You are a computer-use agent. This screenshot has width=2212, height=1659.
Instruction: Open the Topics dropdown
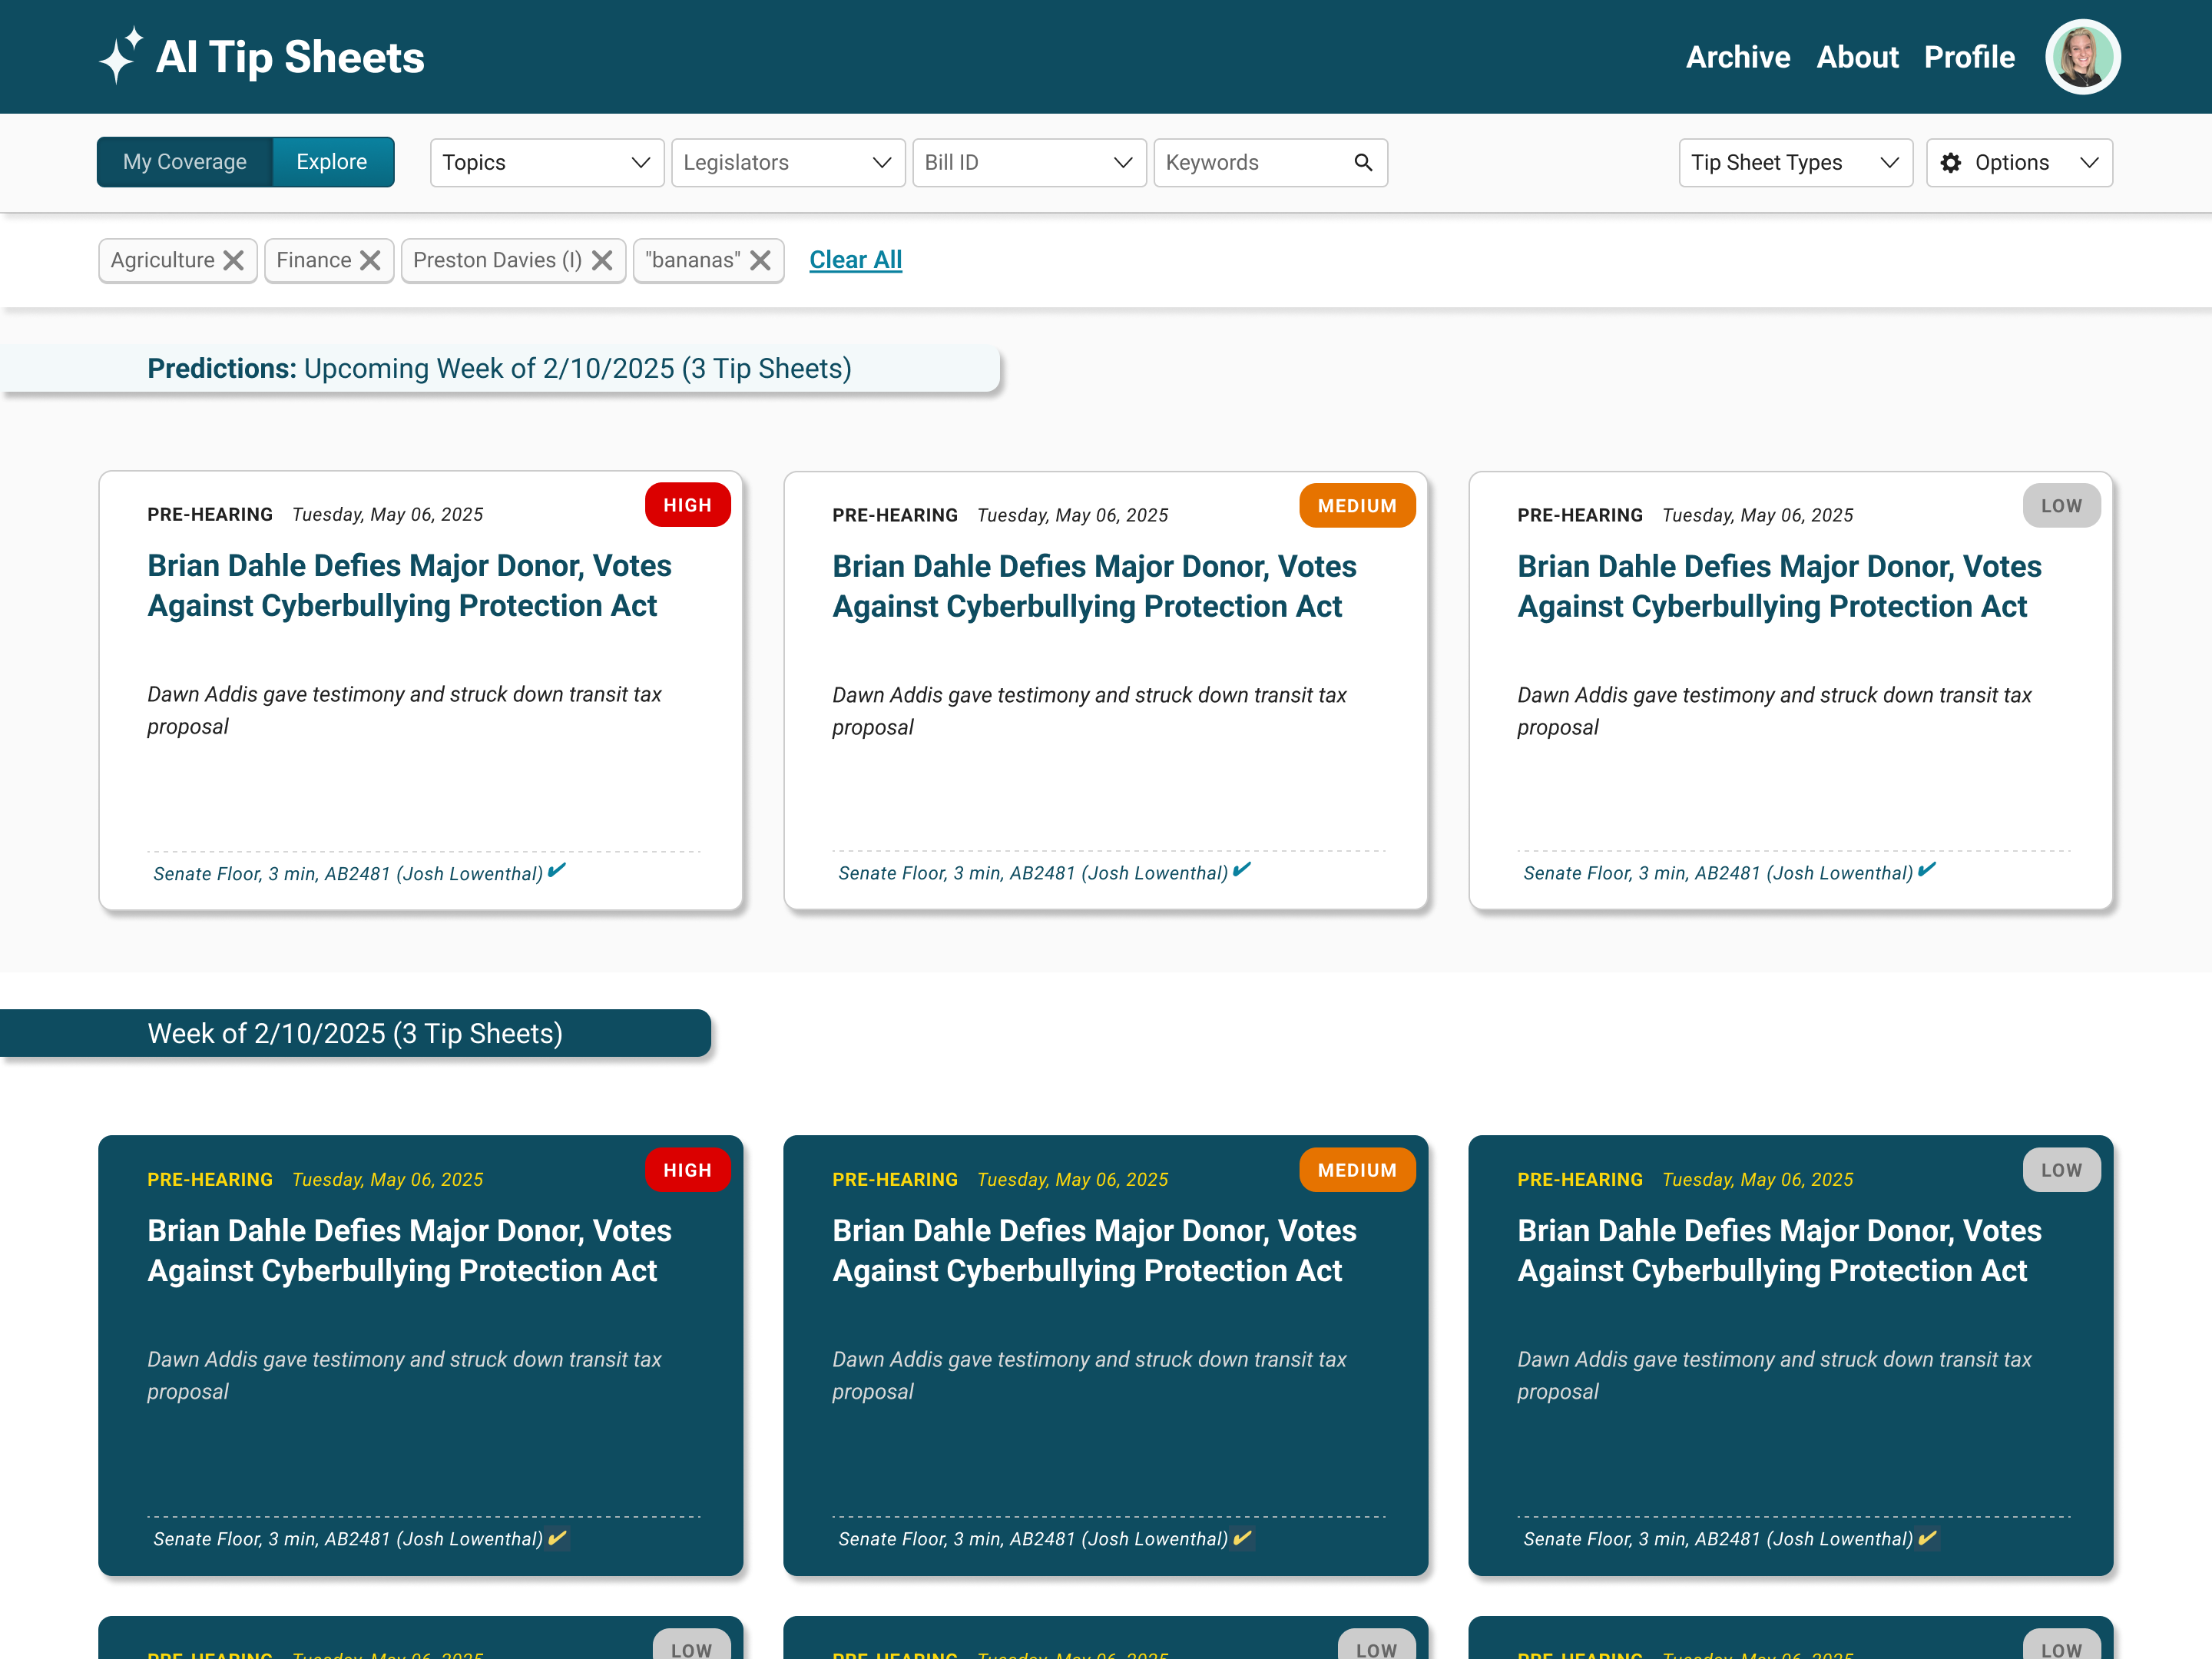click(546, 162)
